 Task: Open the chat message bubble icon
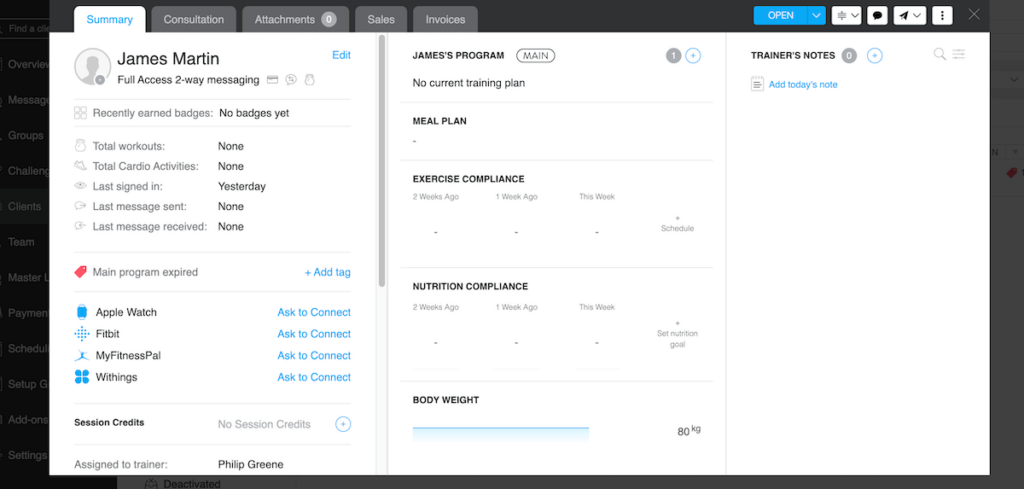click(877, 16)
